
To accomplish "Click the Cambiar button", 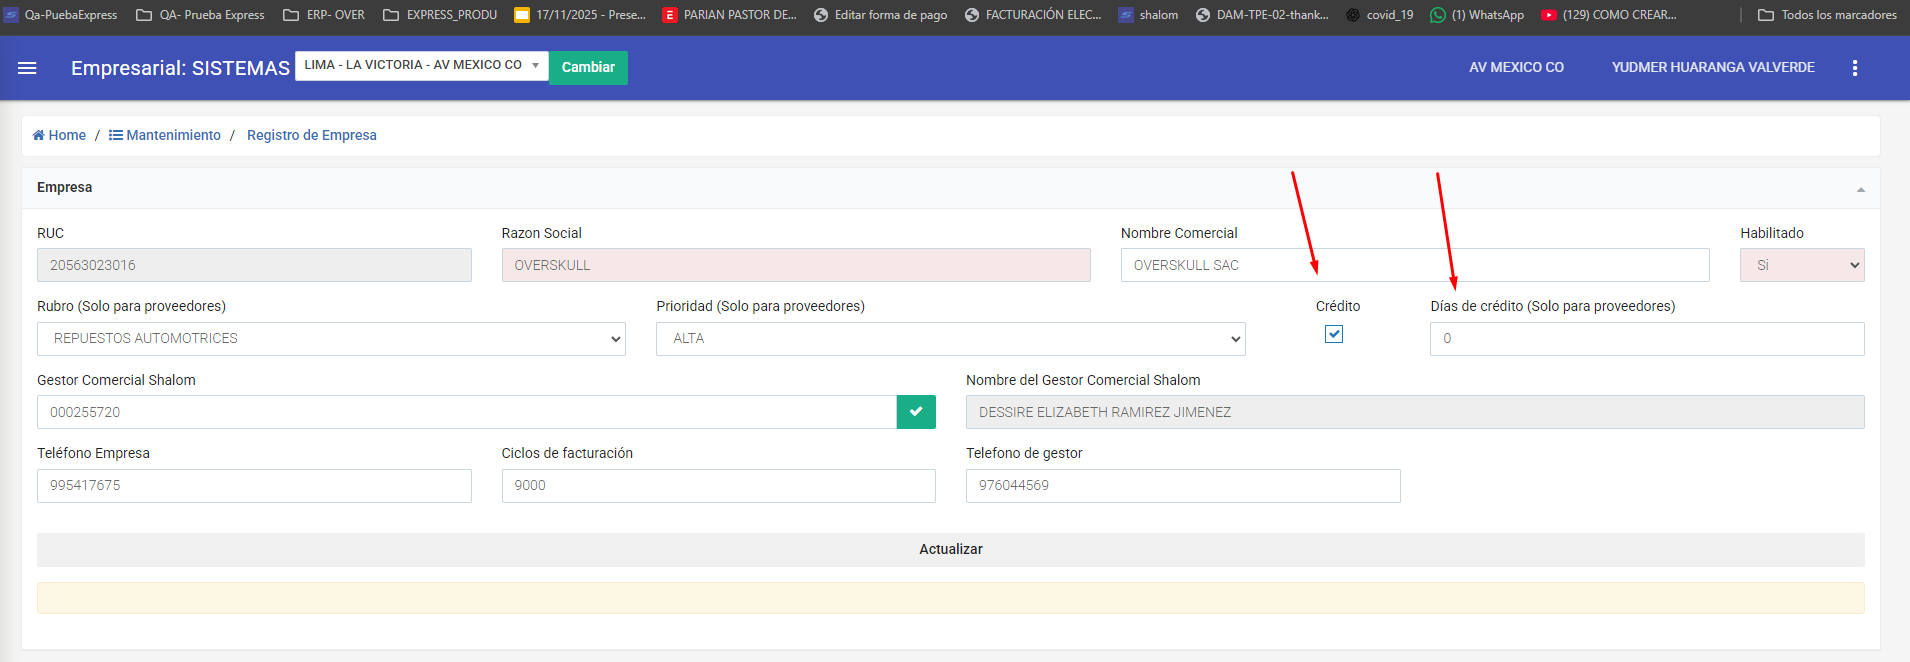I will click(588, 68).
